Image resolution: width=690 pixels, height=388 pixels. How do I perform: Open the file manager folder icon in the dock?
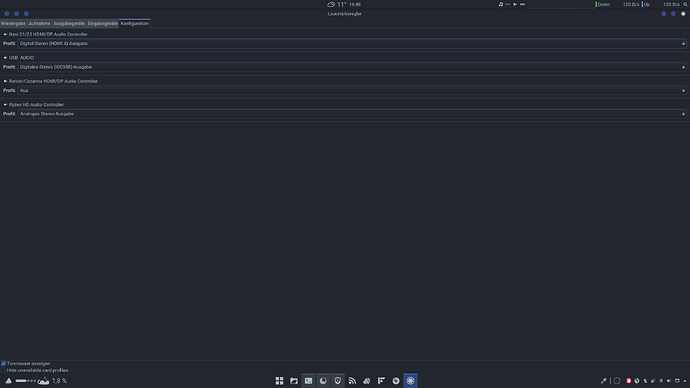(294, 381)
